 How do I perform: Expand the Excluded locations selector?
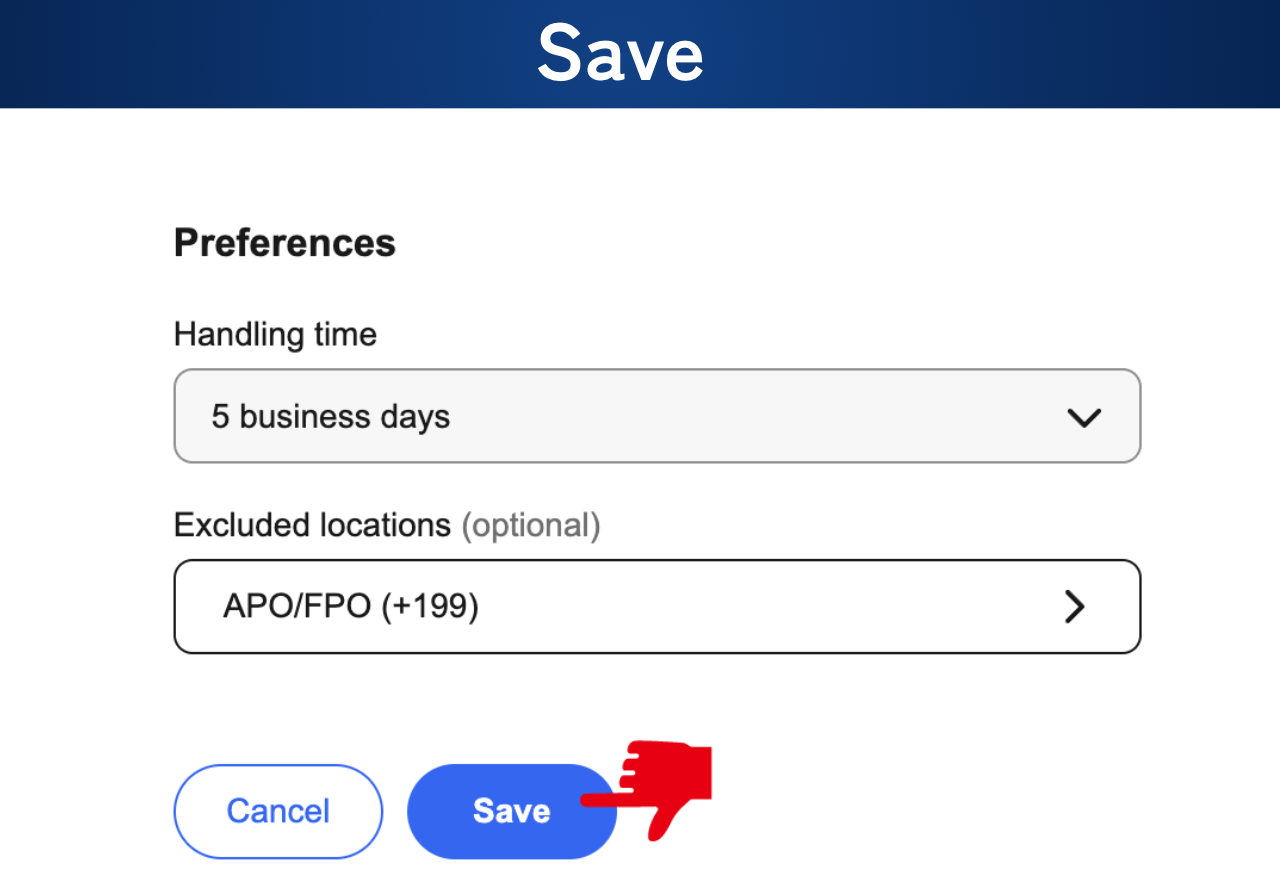click(657, 607)
